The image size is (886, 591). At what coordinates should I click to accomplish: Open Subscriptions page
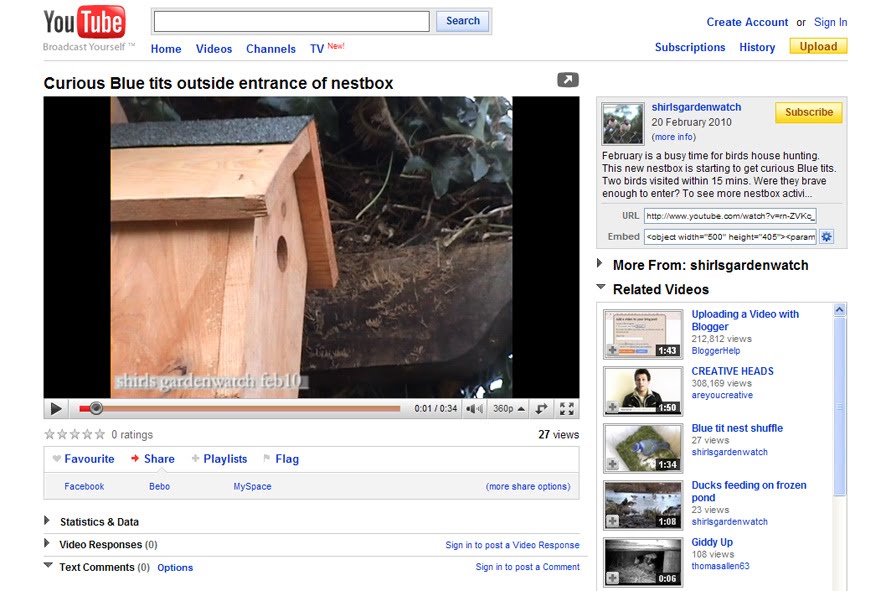tap(690, 47)
